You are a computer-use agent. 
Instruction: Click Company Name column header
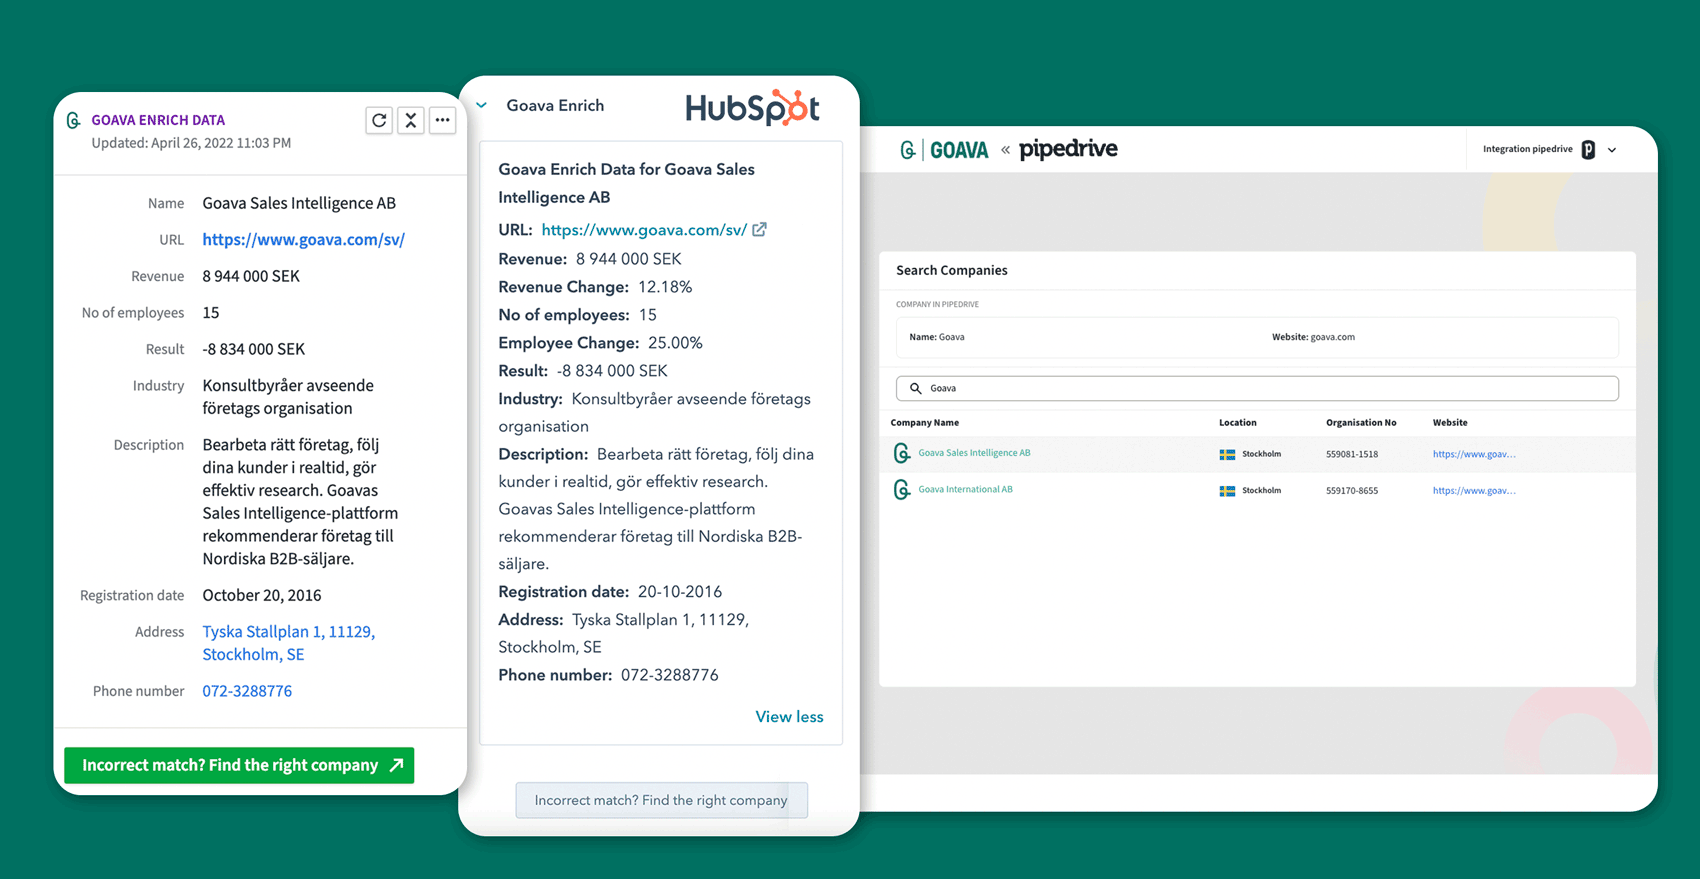[924, 423]
